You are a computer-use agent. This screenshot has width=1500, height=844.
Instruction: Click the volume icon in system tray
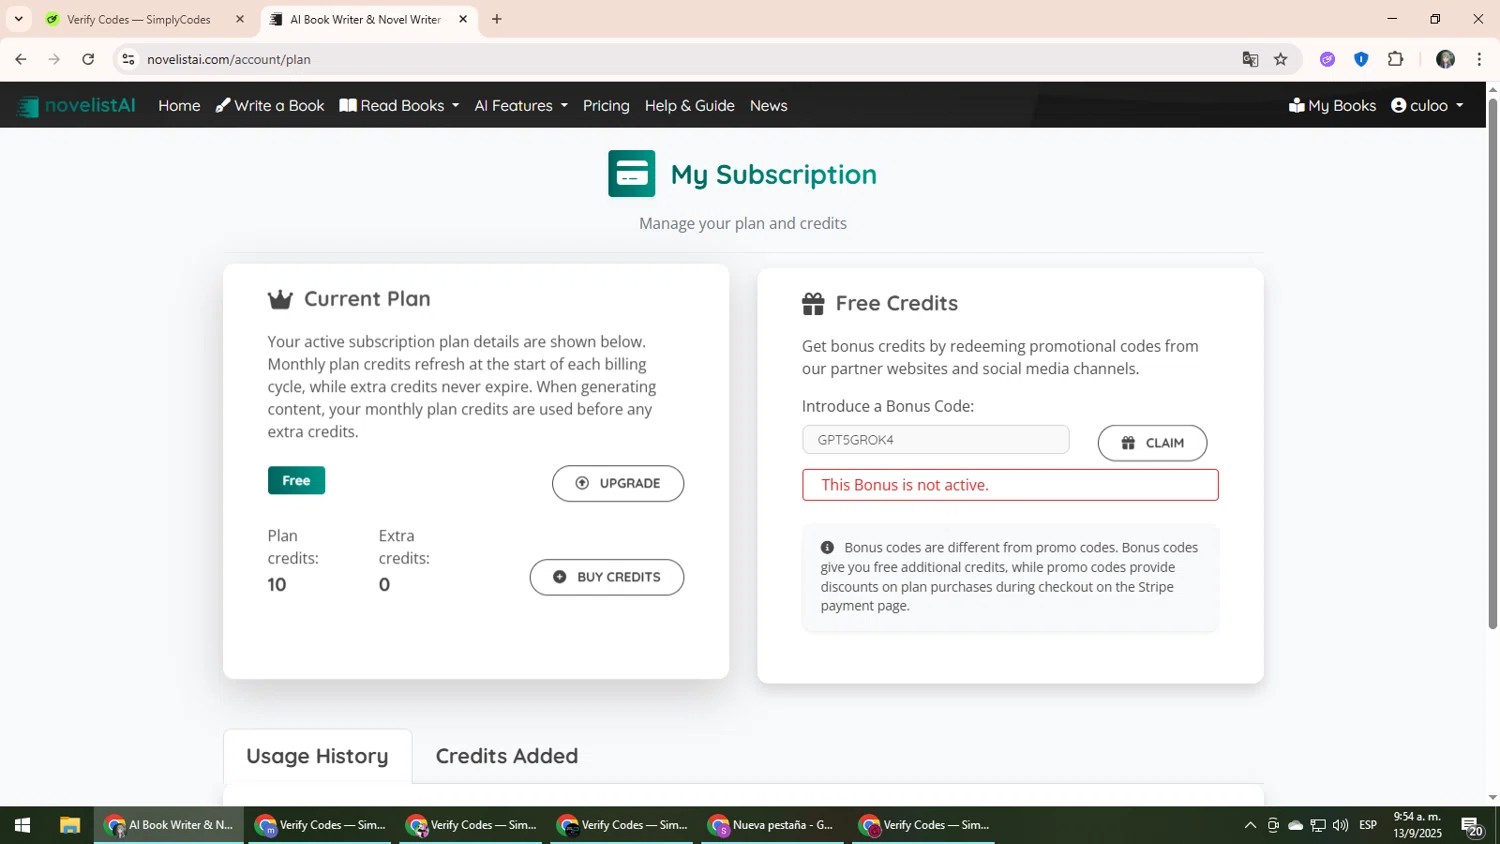pyautogui.click(x=1340, y=825)
